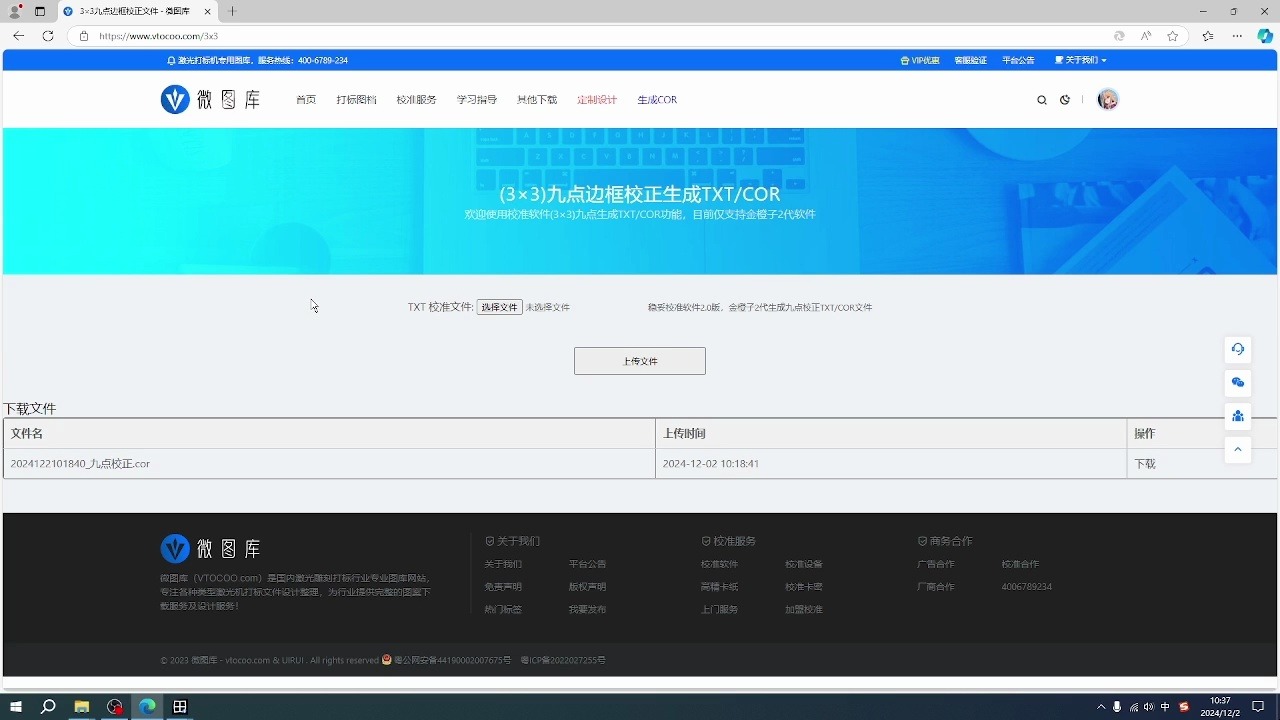Open the 打标图档 menu item
The image size is (1280, 720).
[356, 100]
